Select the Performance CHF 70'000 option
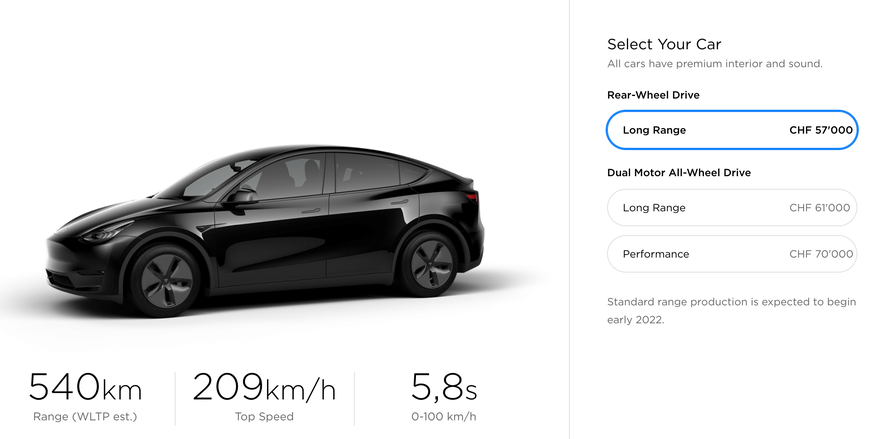Image resolution: width=873 pixels, height=439 pixels. (x=731, y=254)
